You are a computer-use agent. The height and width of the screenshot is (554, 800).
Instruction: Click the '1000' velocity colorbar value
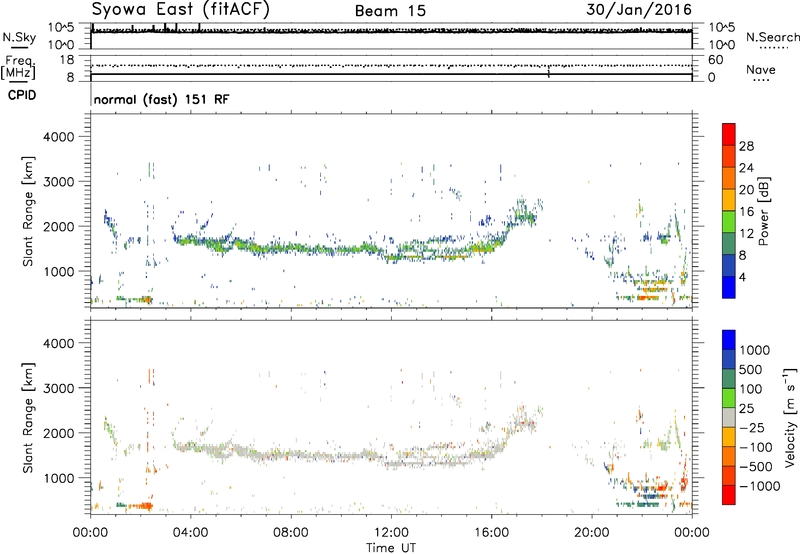(754, 350)
